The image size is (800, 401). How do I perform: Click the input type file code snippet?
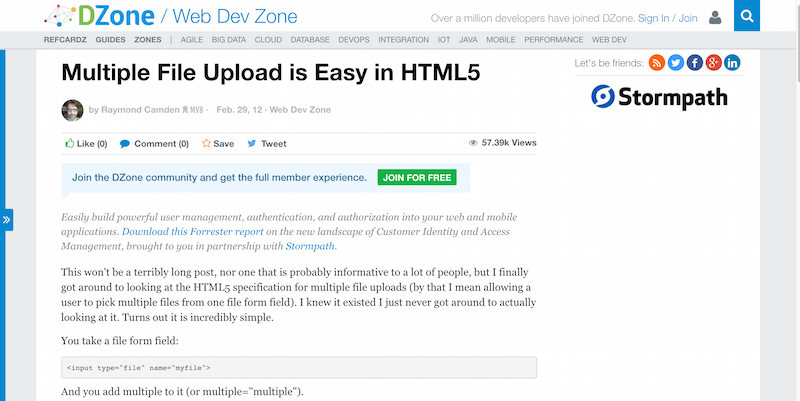[299, 367]
